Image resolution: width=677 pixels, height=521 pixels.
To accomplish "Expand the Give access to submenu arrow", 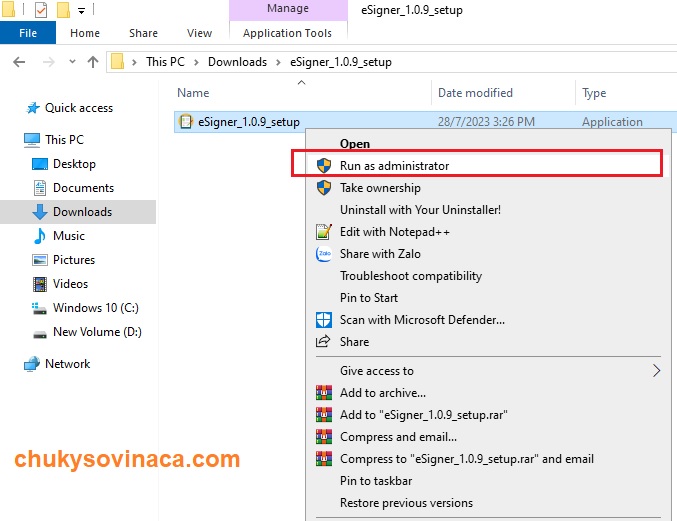I will pyautogui.click(x=656, y=370).
